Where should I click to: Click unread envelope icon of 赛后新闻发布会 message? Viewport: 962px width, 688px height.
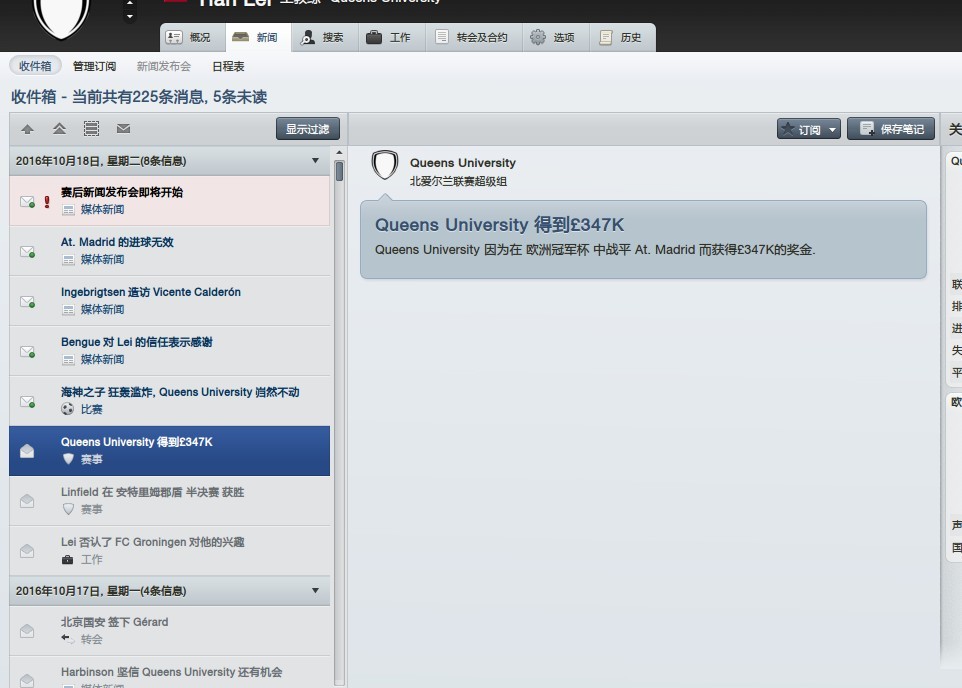click(x=27, y=201)
